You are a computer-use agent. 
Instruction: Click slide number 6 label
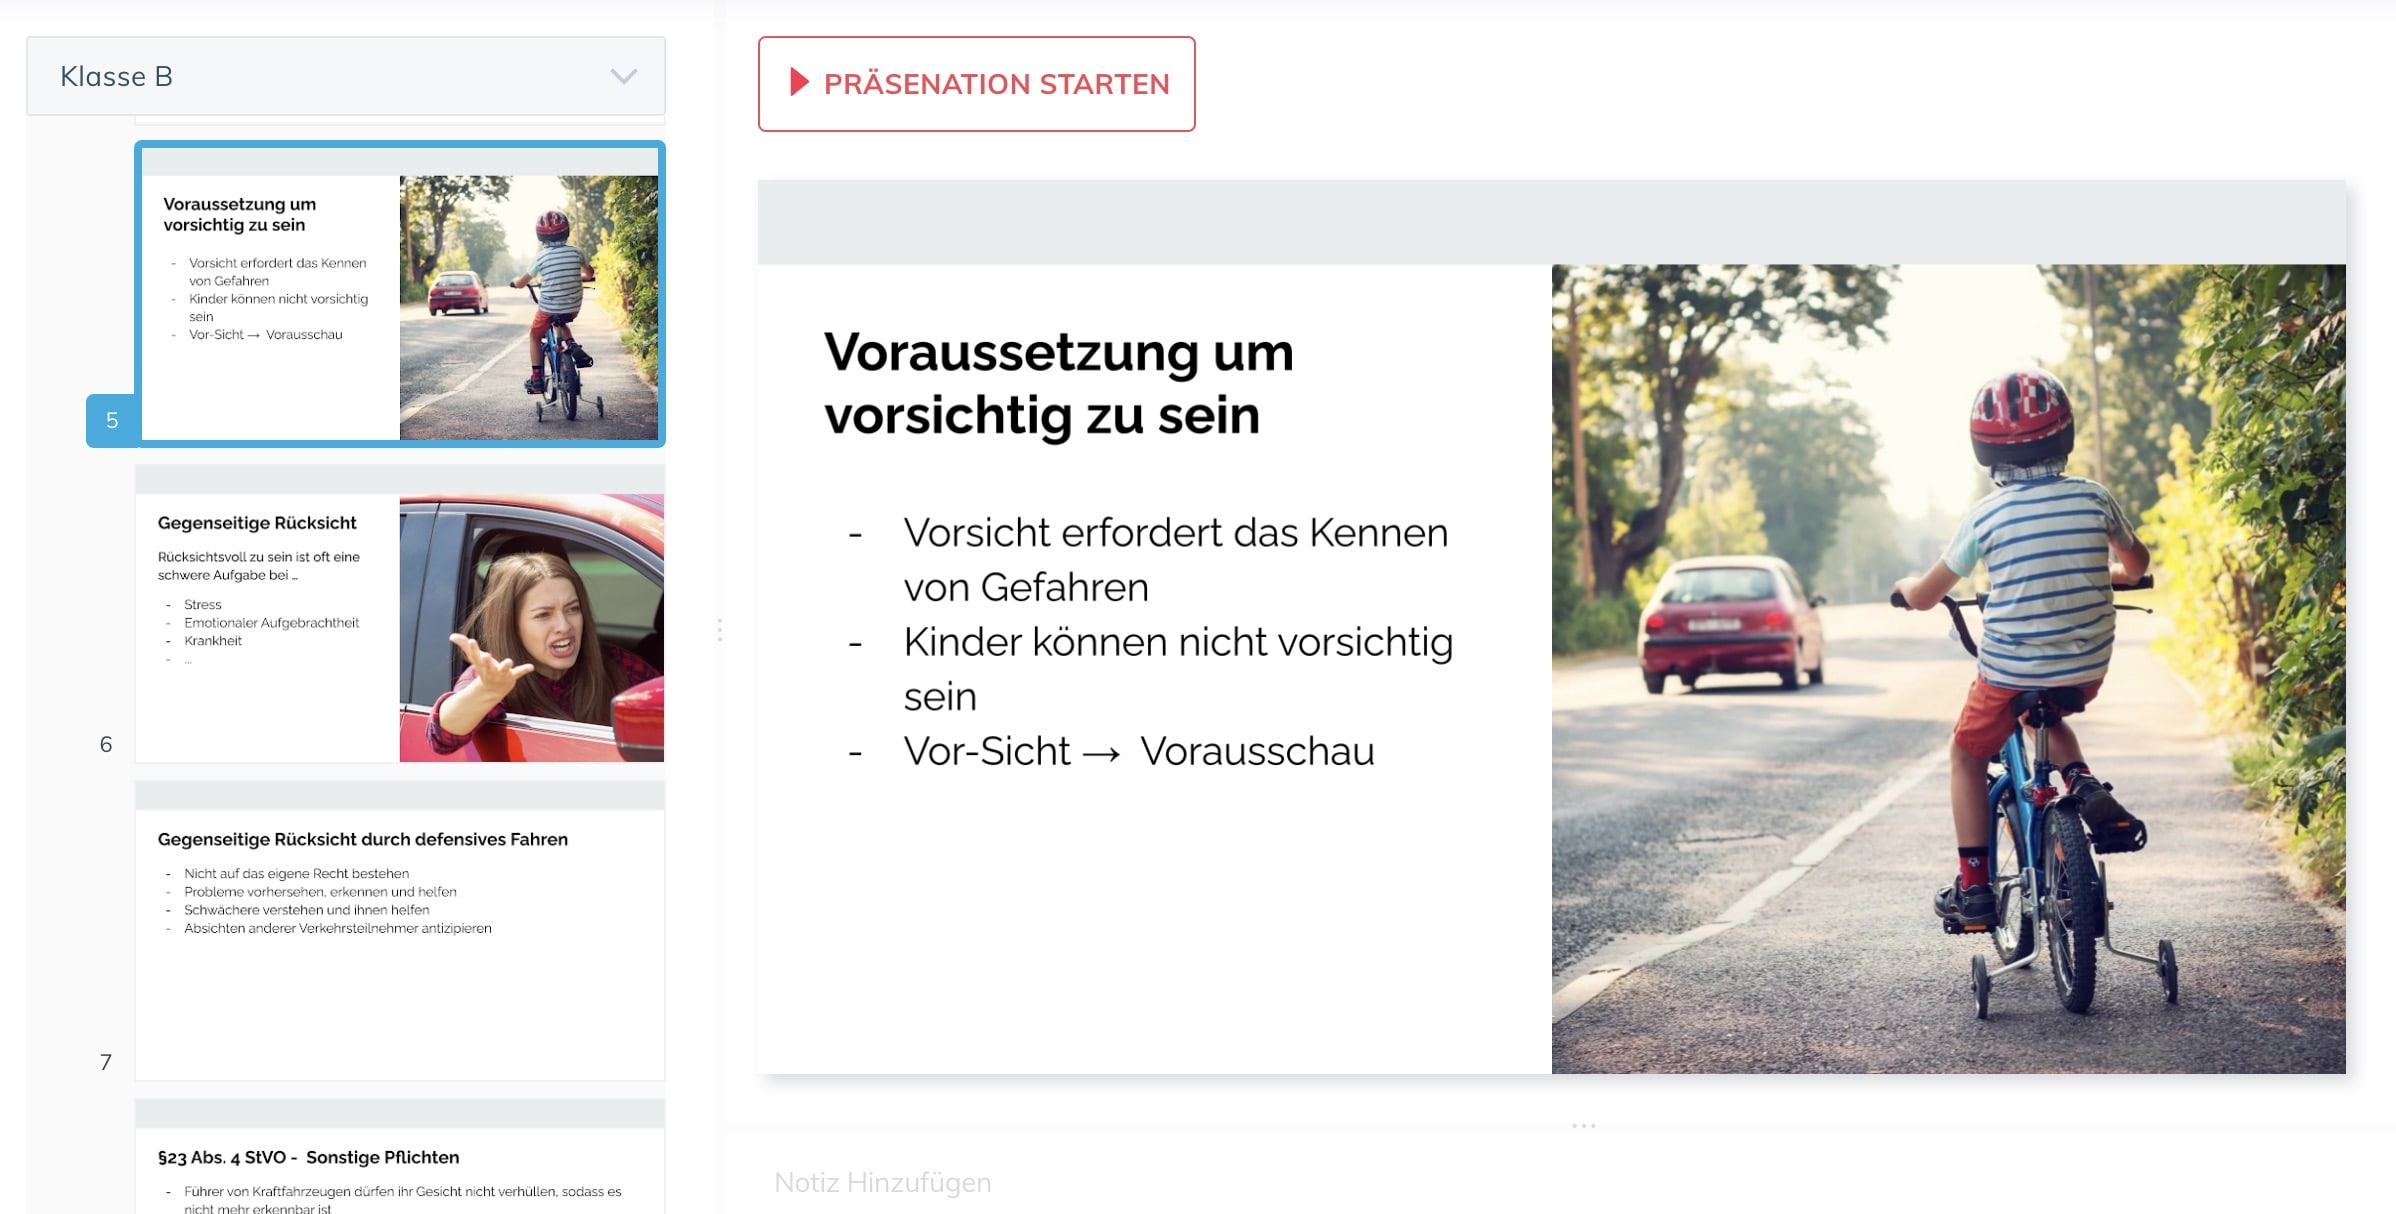(106, 744)
